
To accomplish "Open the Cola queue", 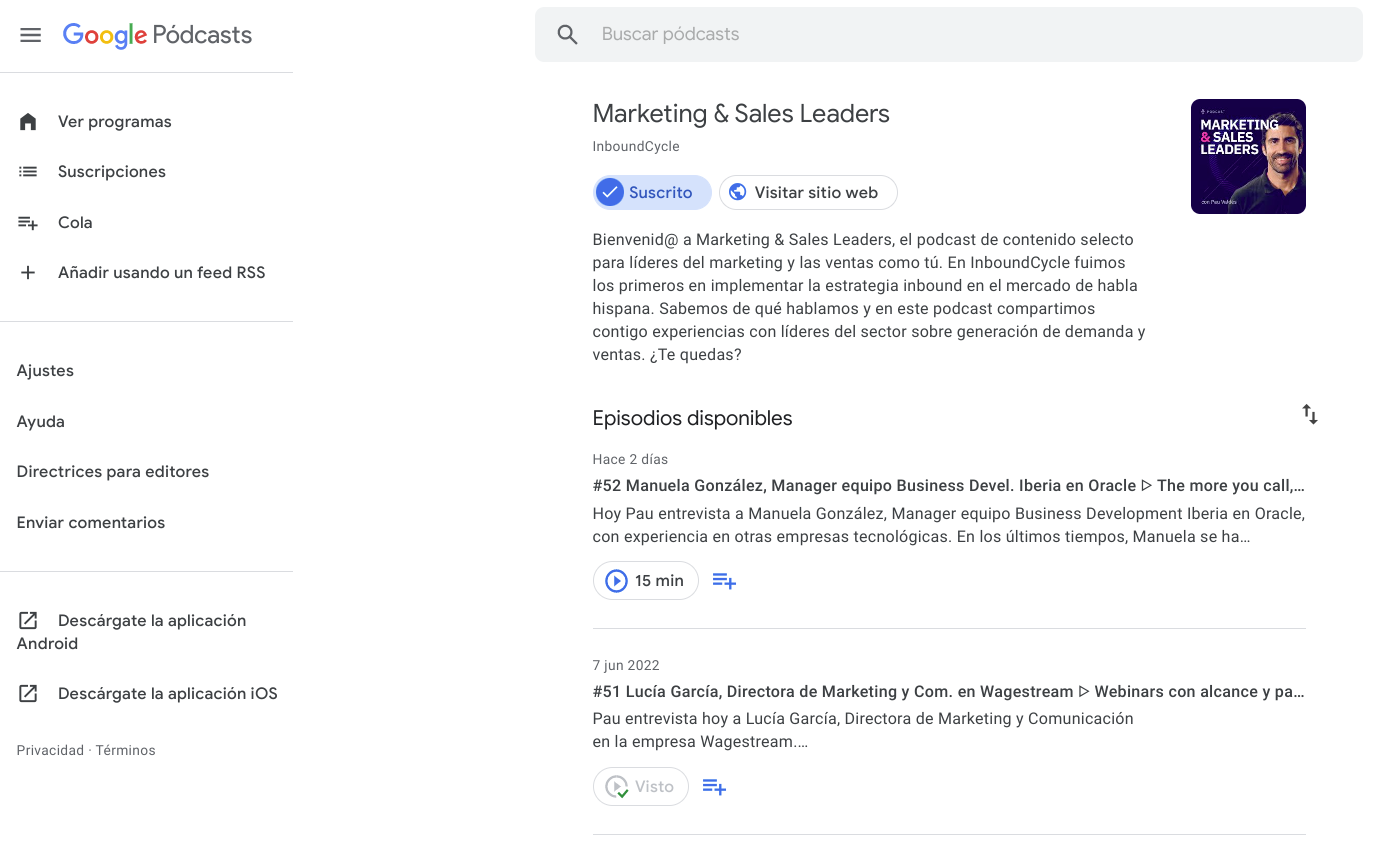I will click(x=75, y=223).
